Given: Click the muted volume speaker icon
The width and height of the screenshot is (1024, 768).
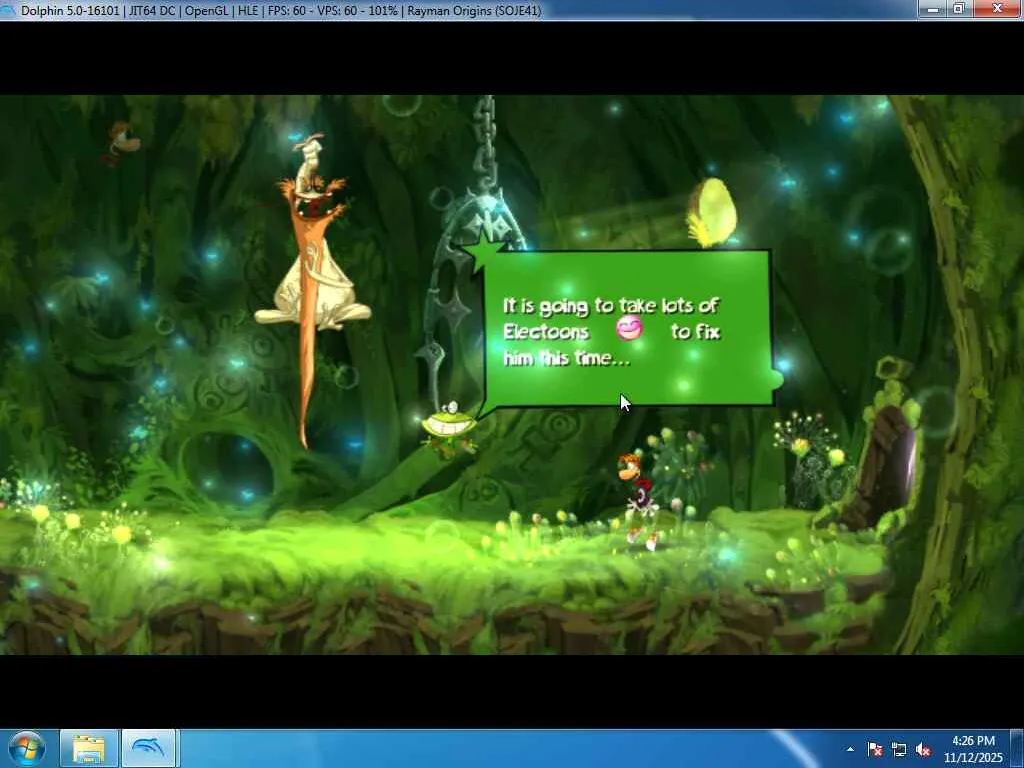Looking at the screenshot, I should pos(923,749).
